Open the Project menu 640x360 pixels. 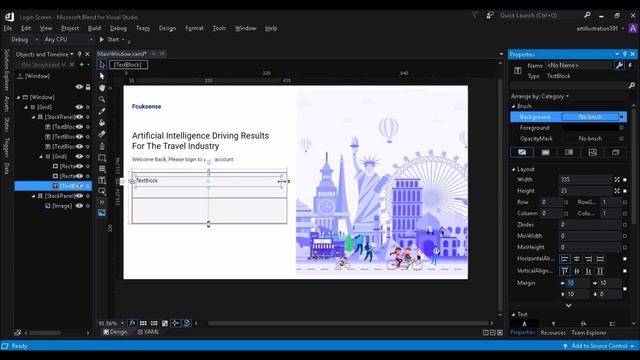tap(70, 28)
